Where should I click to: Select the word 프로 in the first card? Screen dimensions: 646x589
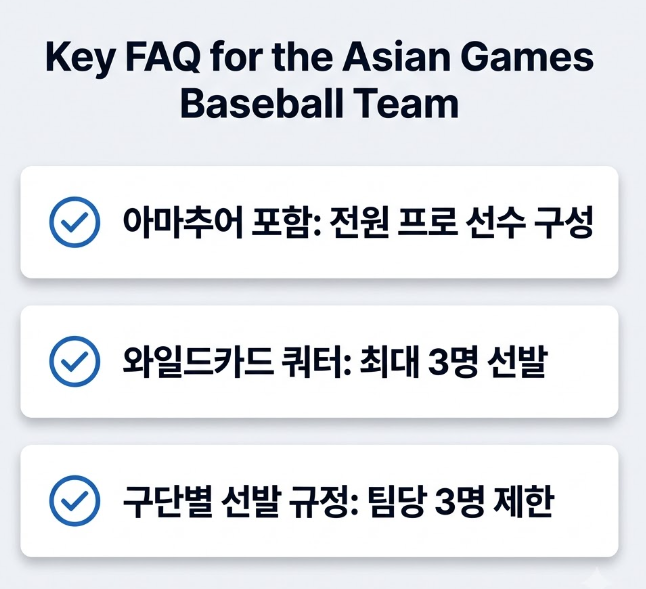(x=428, y=222)
